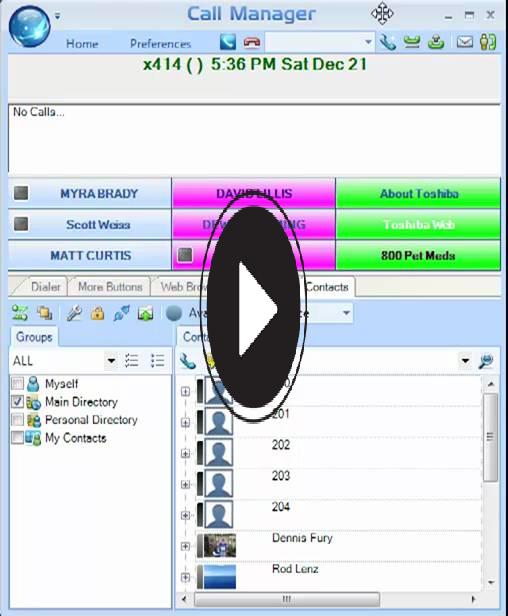Click the red hang up phone icon
The height and width of the screenshot is (616, 508).
point(252,42)
